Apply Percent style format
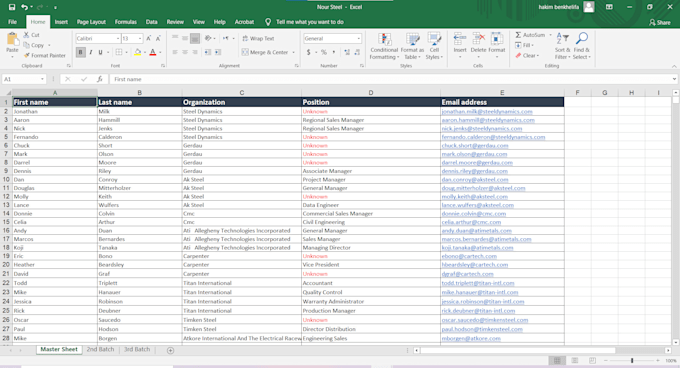The height and width of the screenshot is (368, 680). (x=324, y=52)
